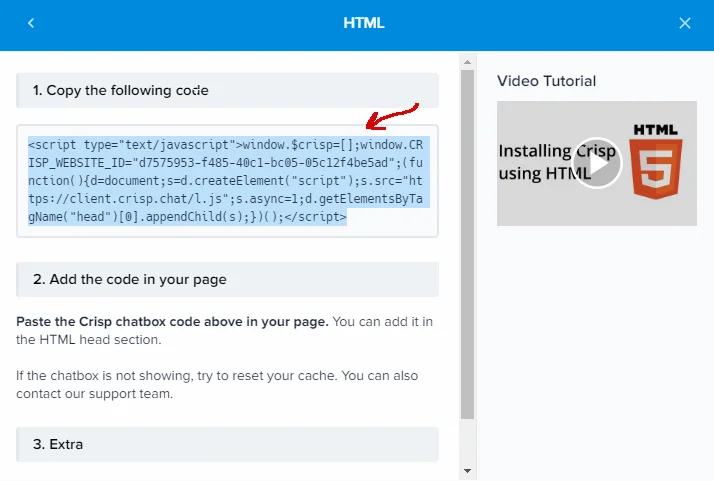Play the Installing Crisp video tutorial

[x=598, y=163]
